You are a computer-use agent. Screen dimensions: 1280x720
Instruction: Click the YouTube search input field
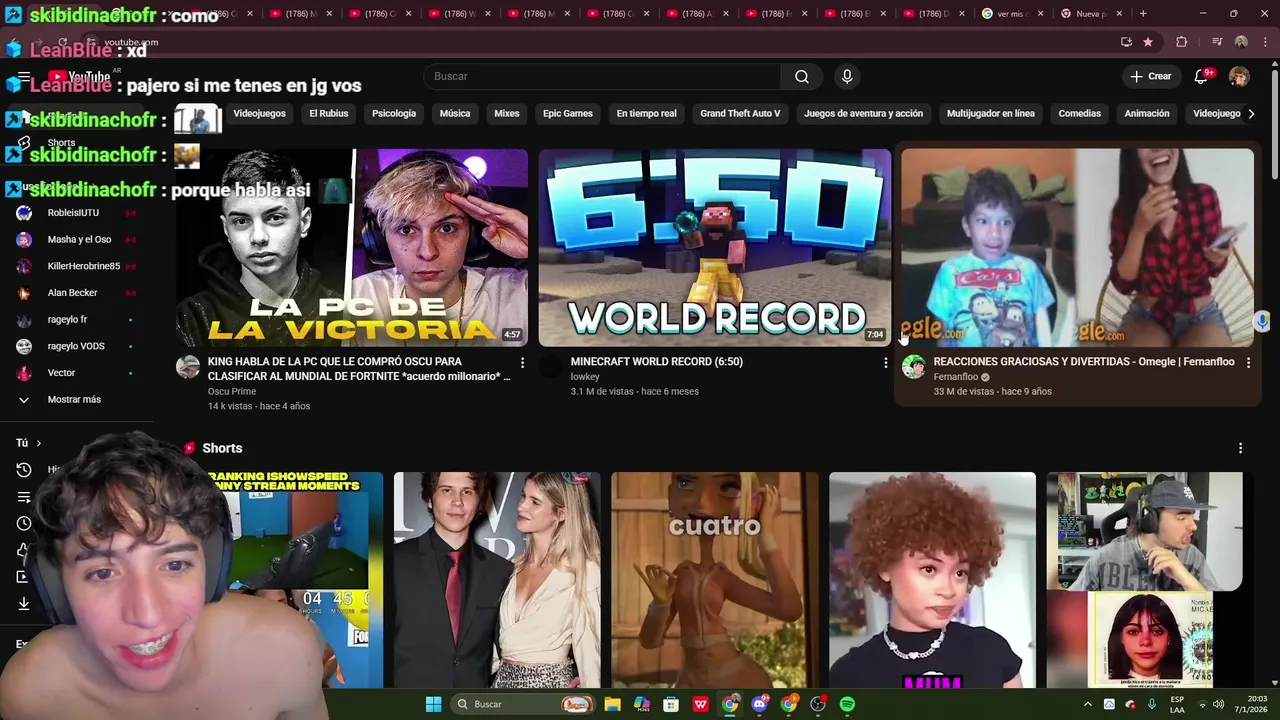pyautogui.click(x=602, y=77)
